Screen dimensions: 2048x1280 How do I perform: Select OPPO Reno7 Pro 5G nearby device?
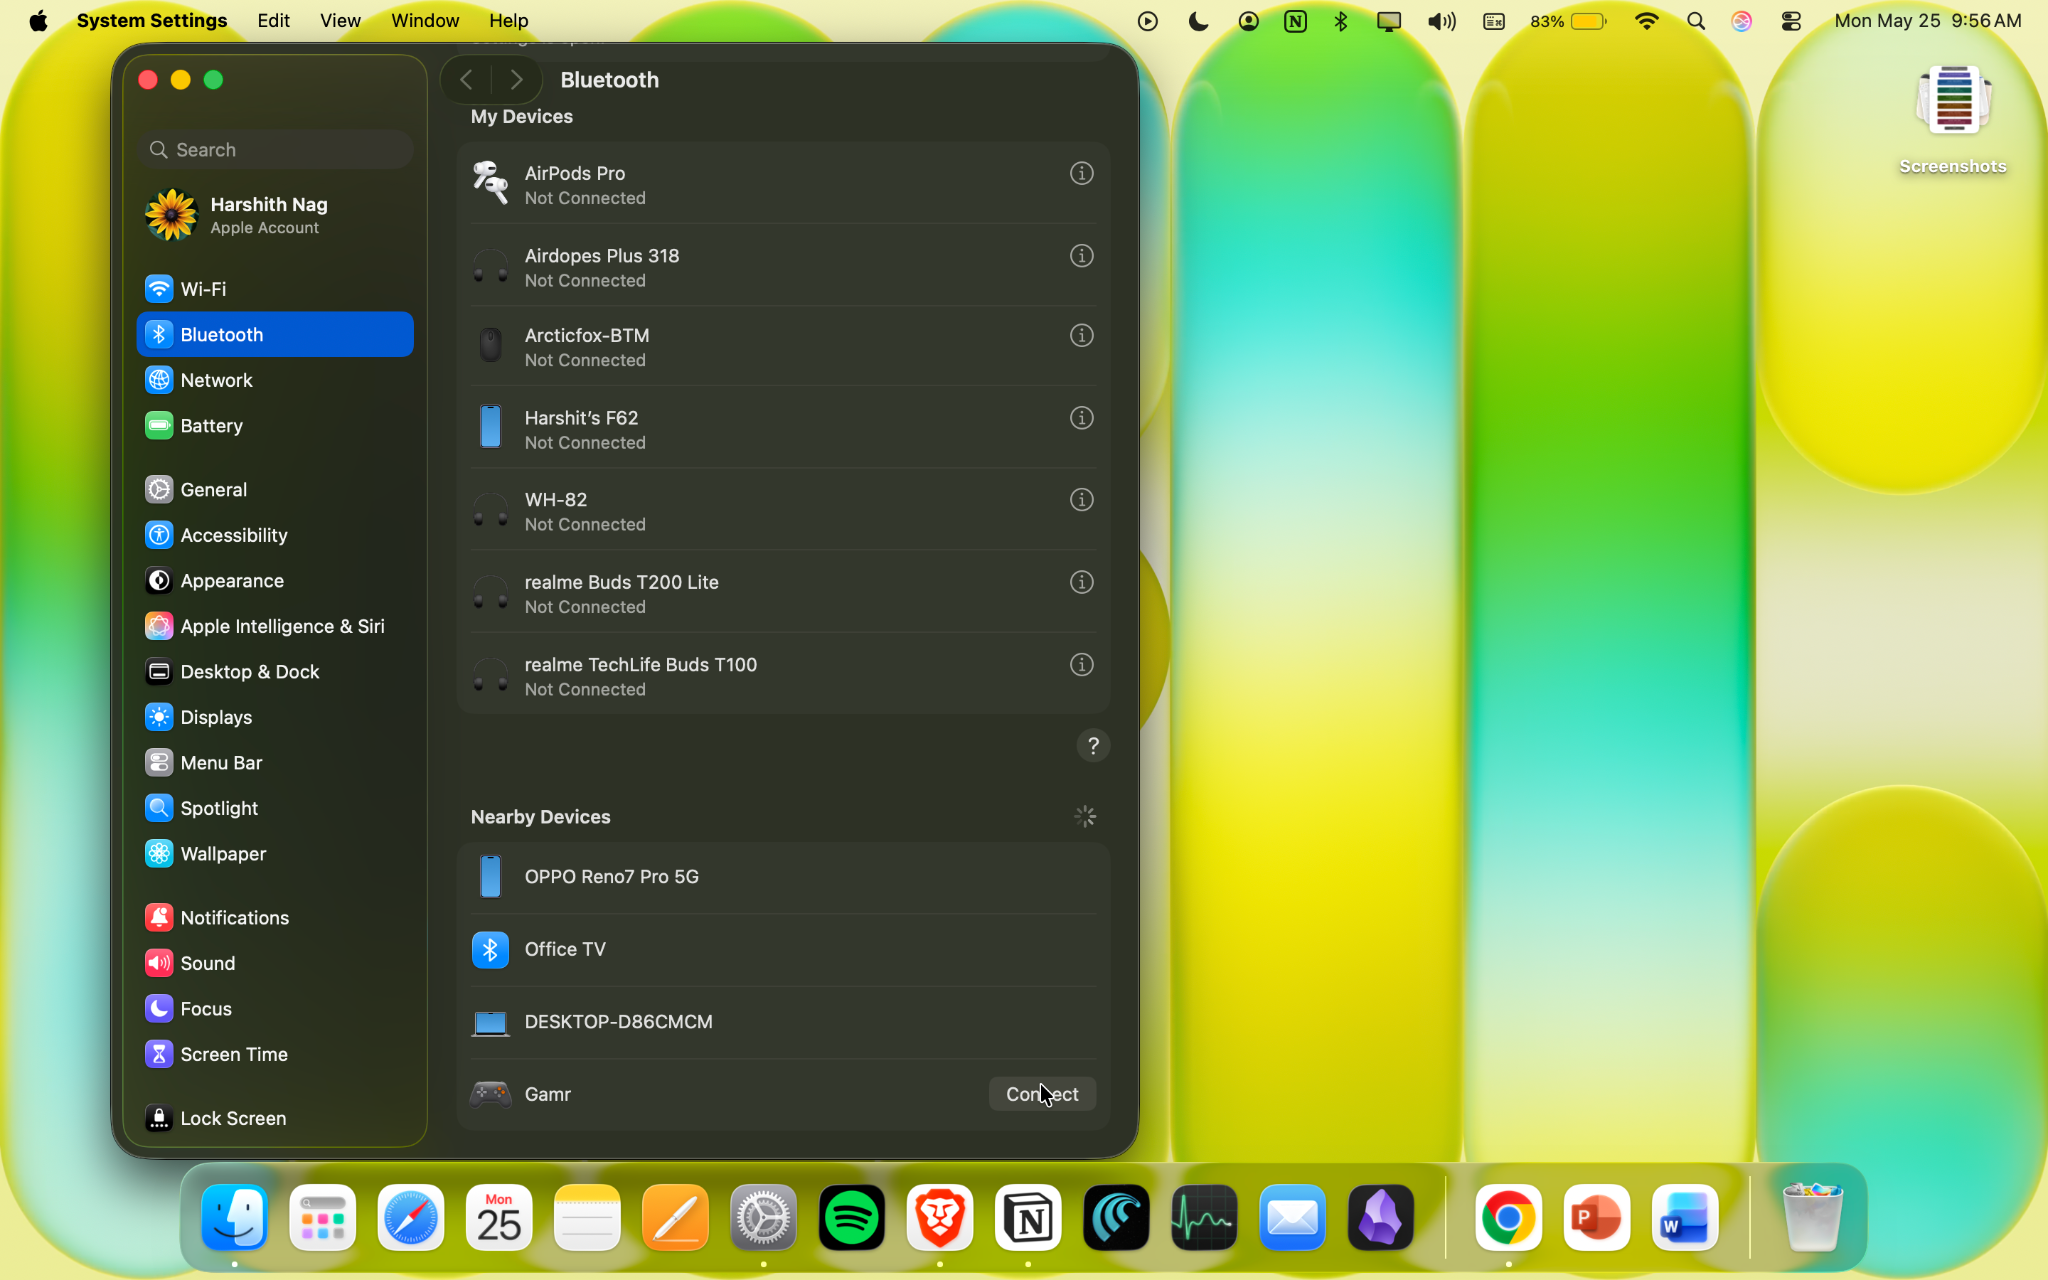(x=783, y=877)
